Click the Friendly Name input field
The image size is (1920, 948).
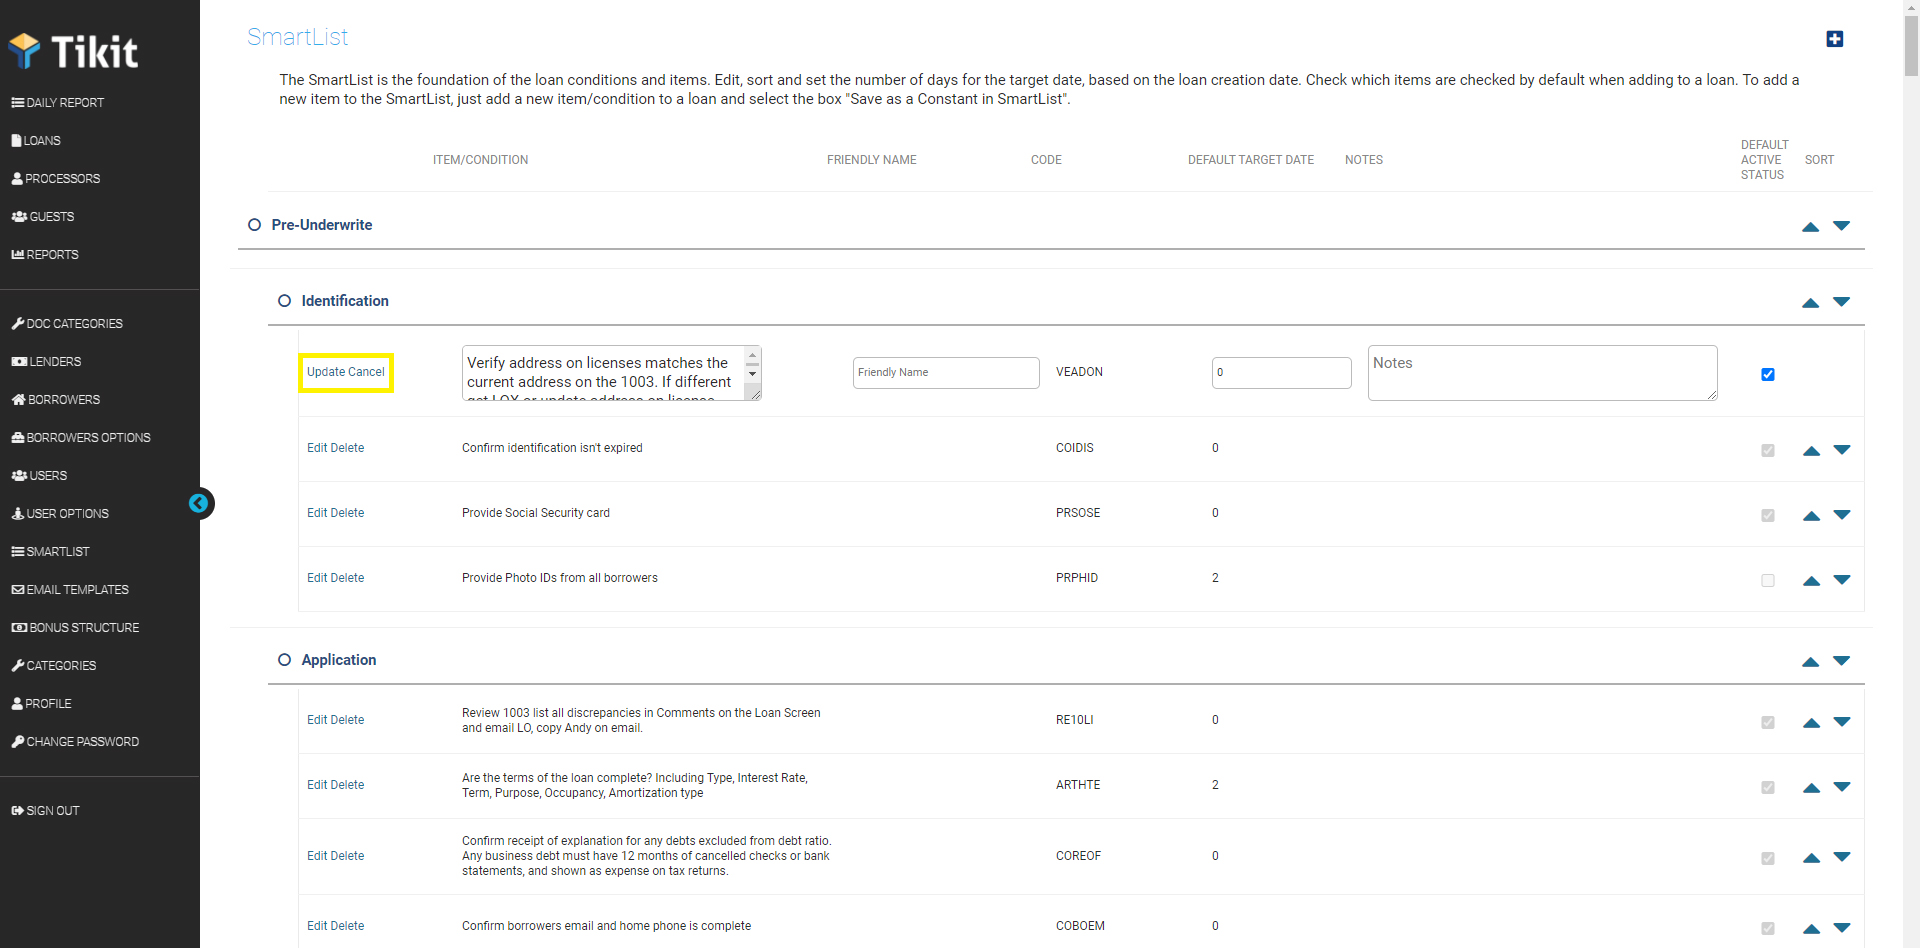[946, 372]
